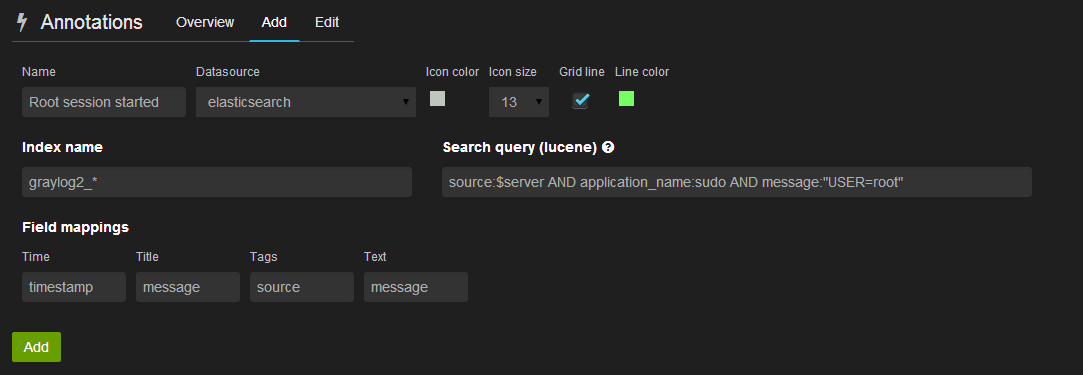Click the 'Name' field label

tap(39, 72)
